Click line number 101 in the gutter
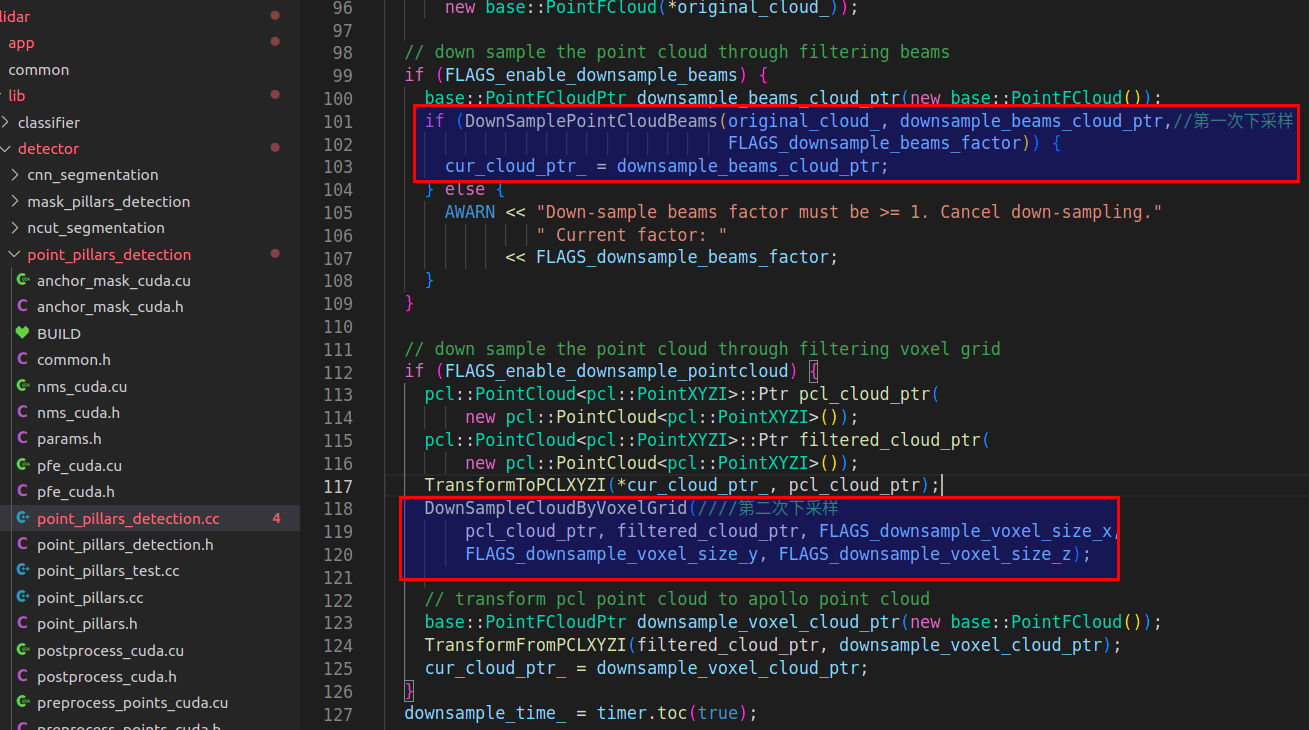Image resolution: width=1309 pixels, height=730 pixels. coord(339,121)
